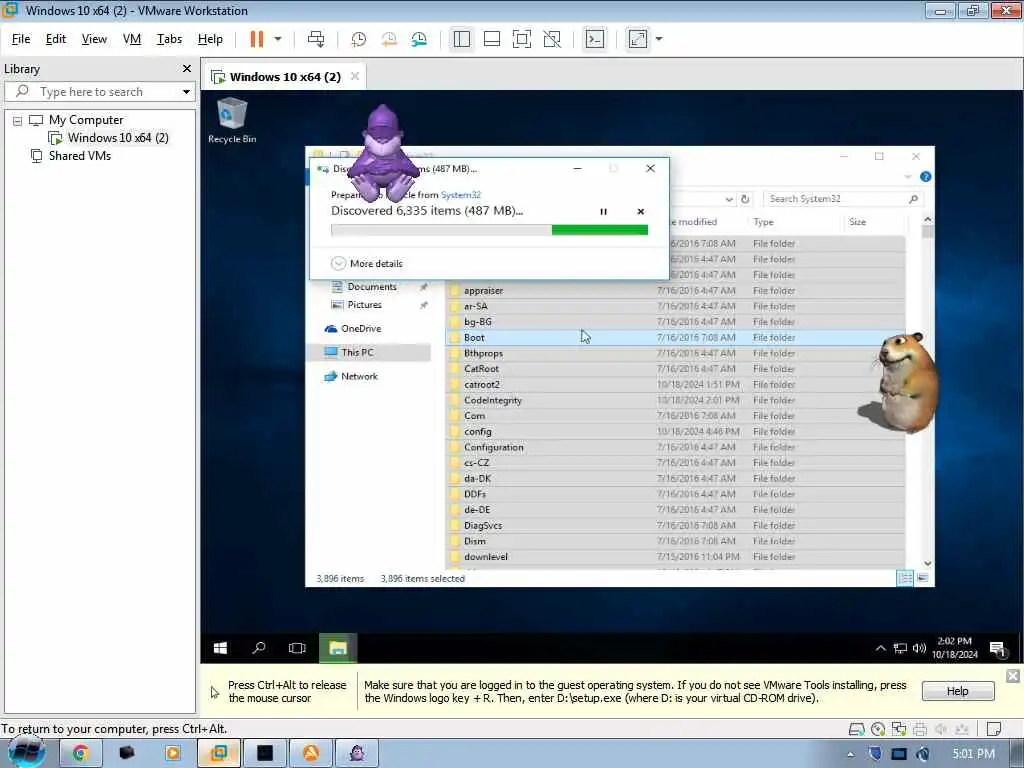Send Ctrl+Alt+Del to the virtual machine
This screenshot has height=768, width=1024.
coord(316,39)
